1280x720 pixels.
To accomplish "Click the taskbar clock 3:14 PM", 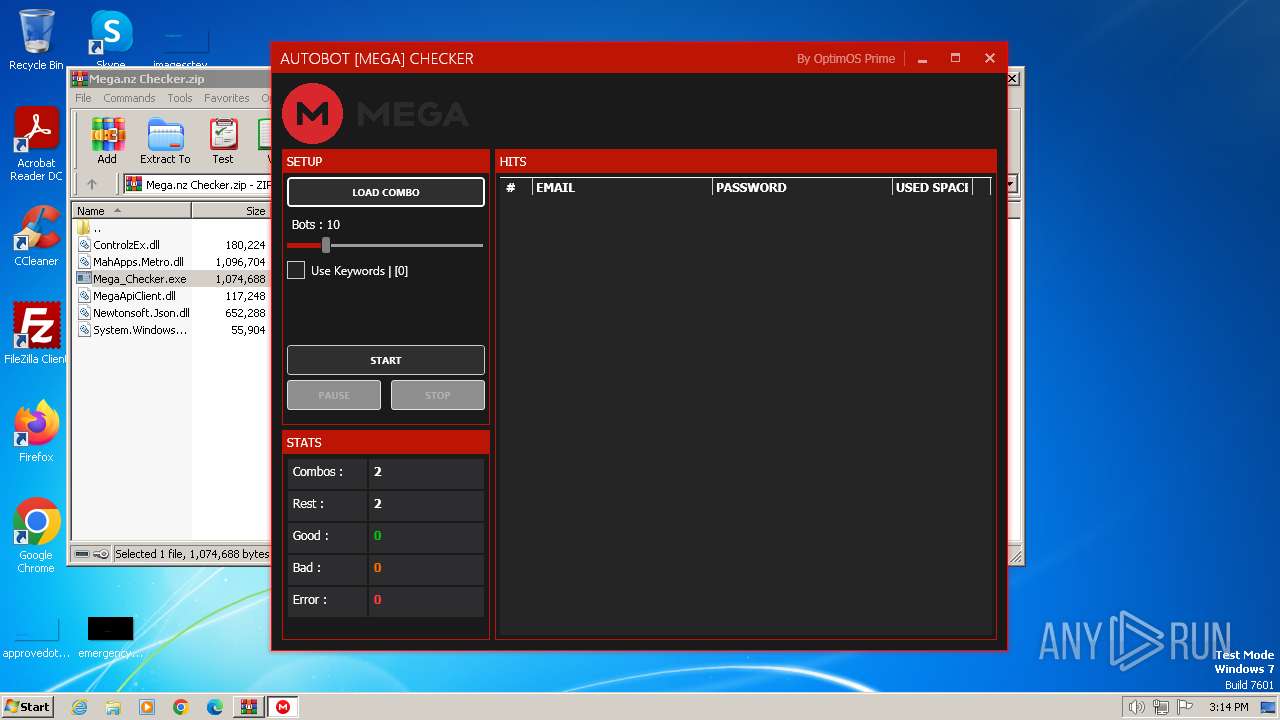I will pos(1229,707).
